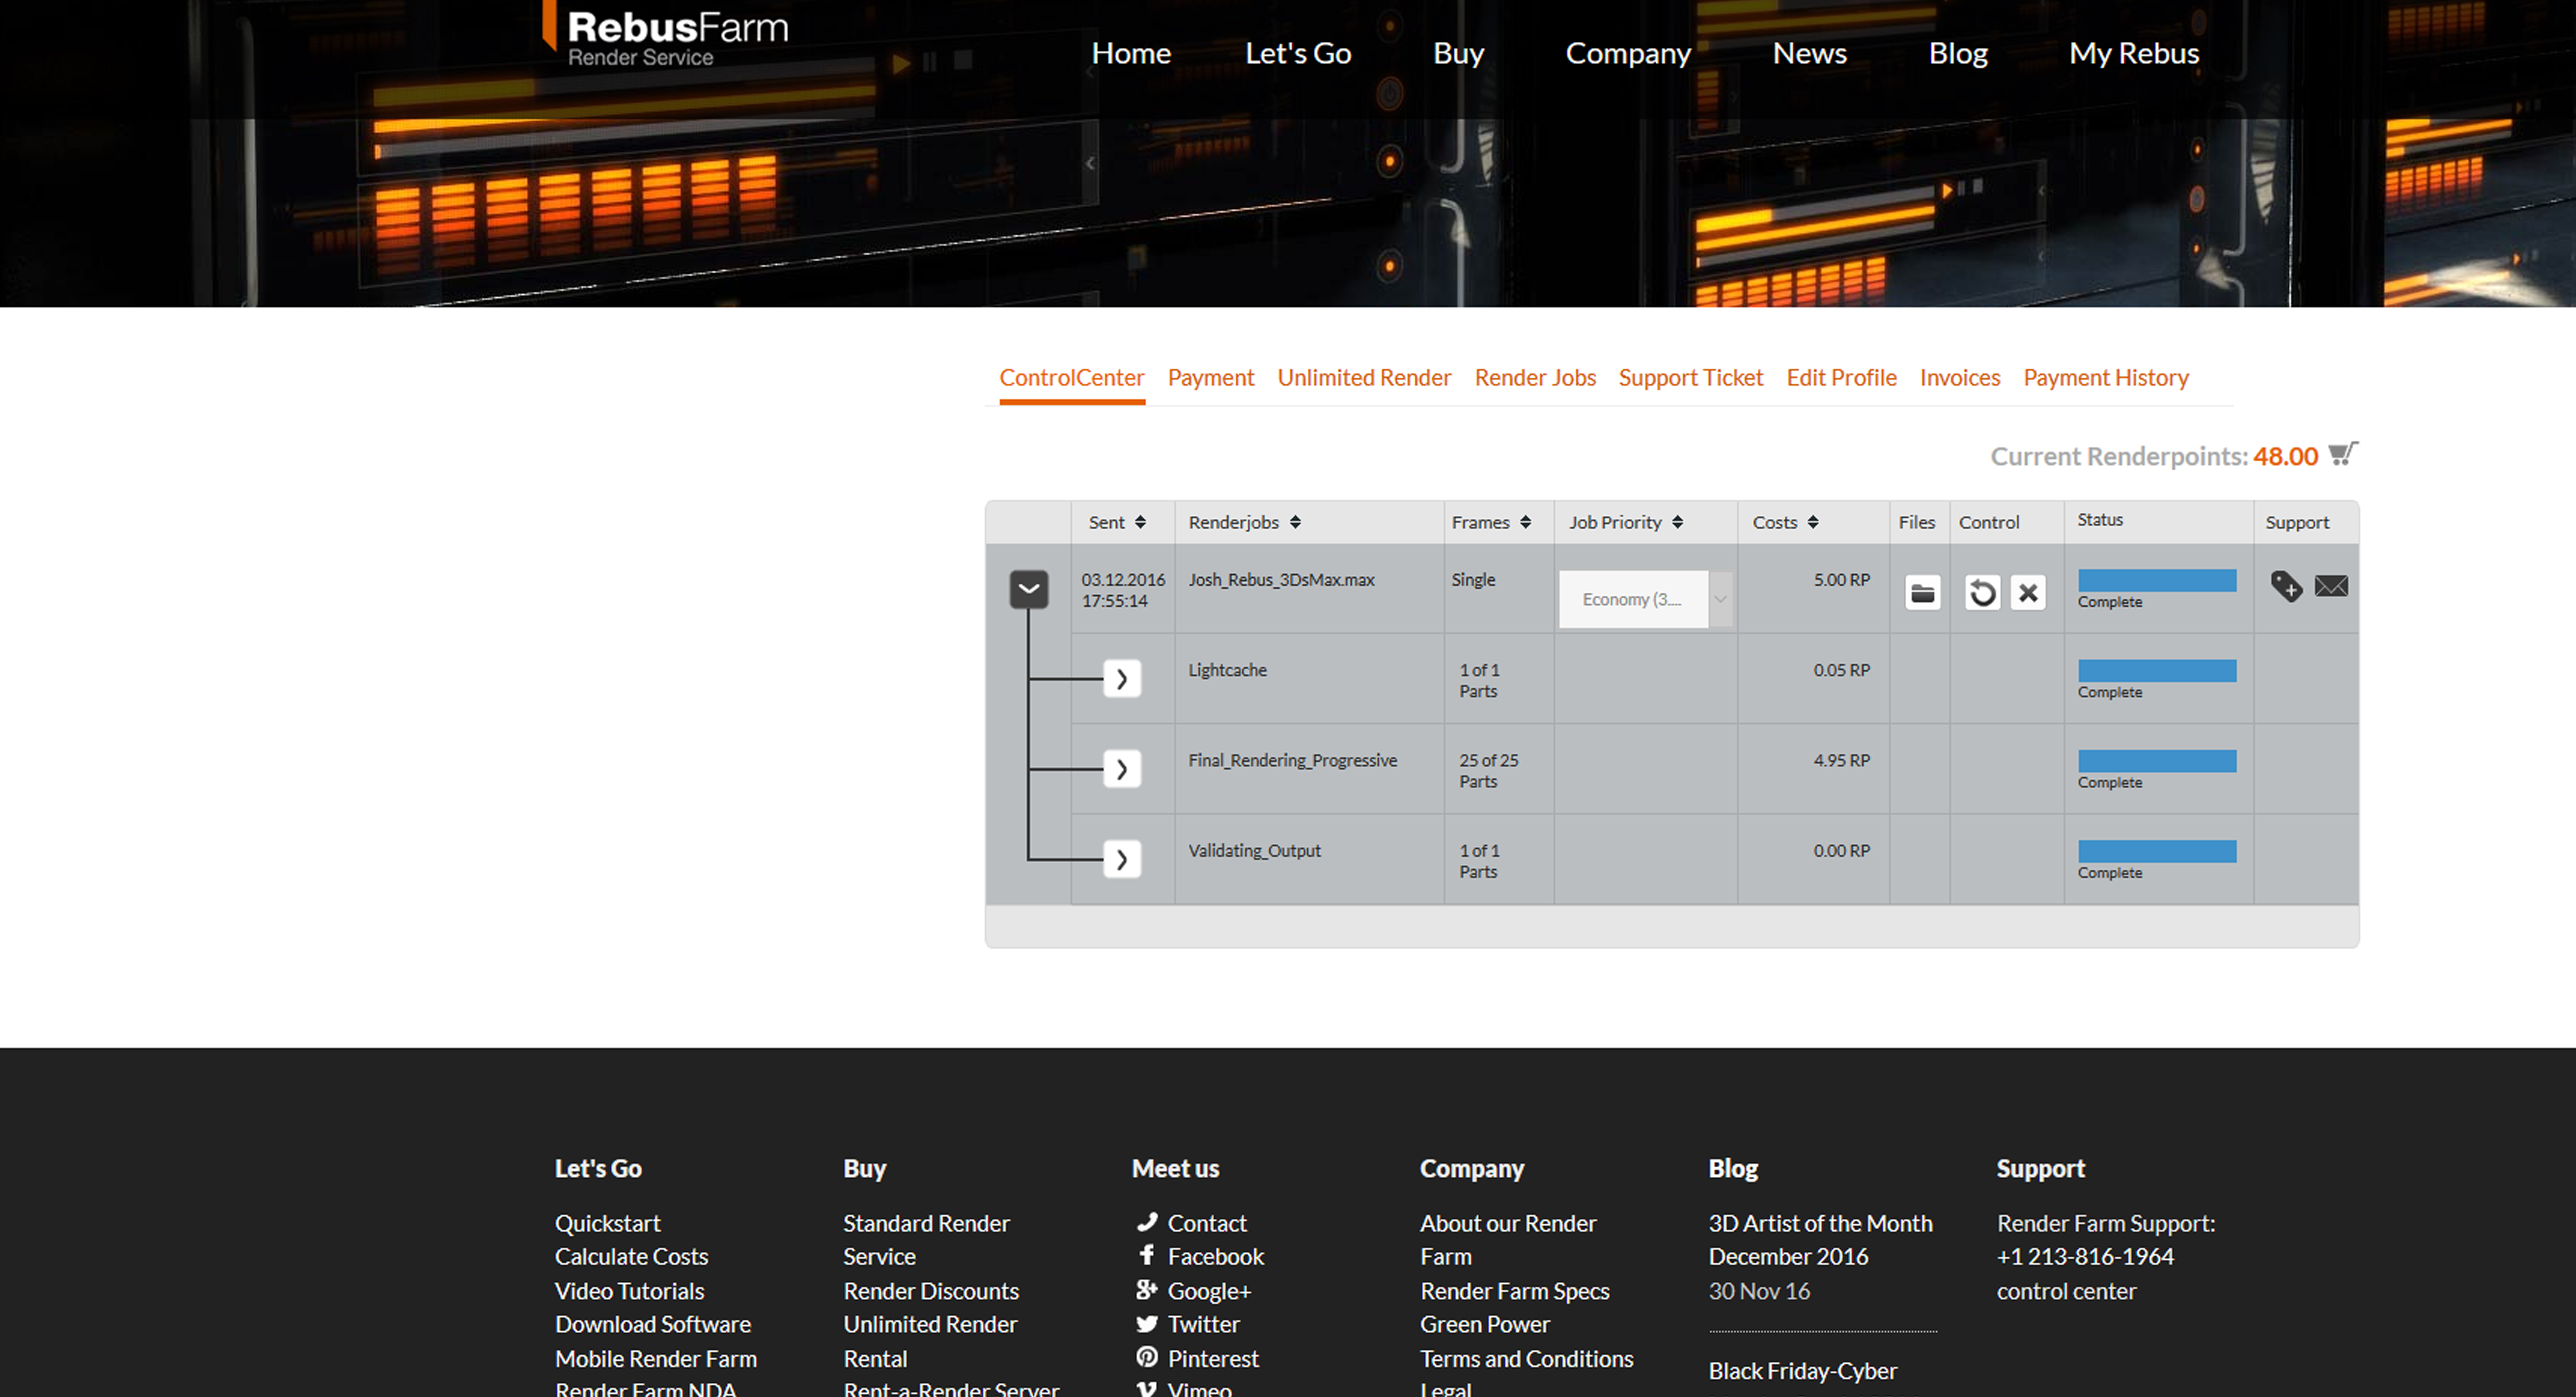Screen dimensions: 2576x1397
Task: Click the Final_Rendering_Progressive progress bar
Action: click(x=2157, y=761)
